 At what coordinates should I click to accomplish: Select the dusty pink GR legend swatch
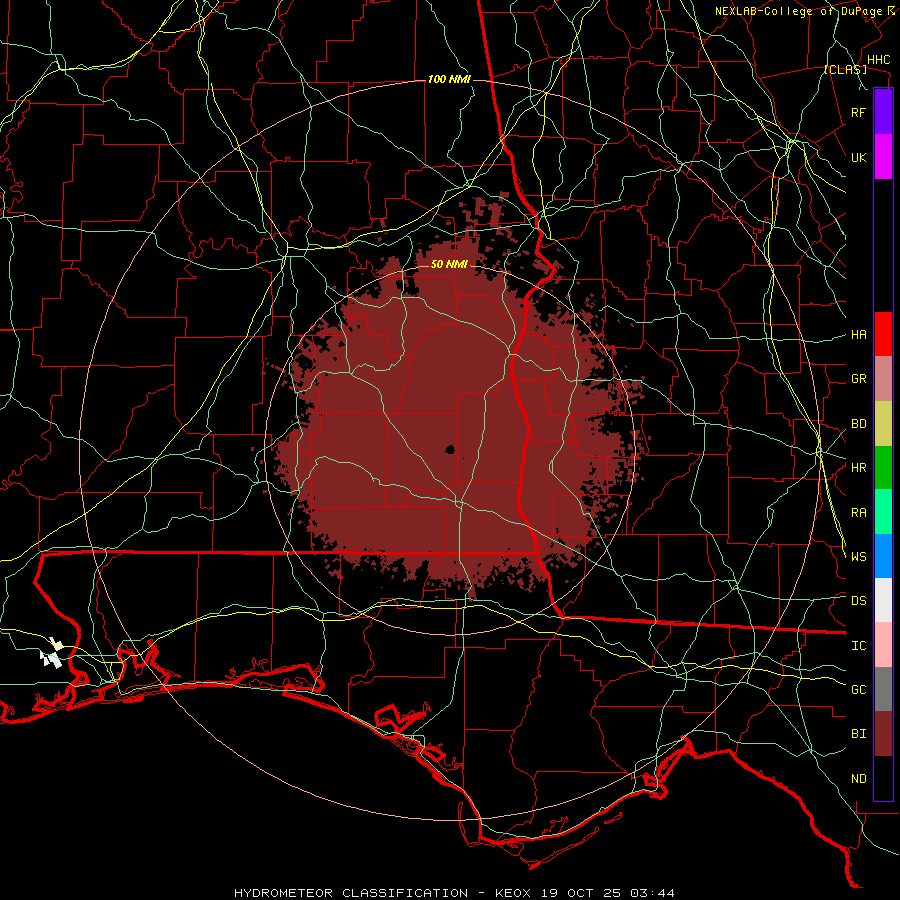(883, 378)
